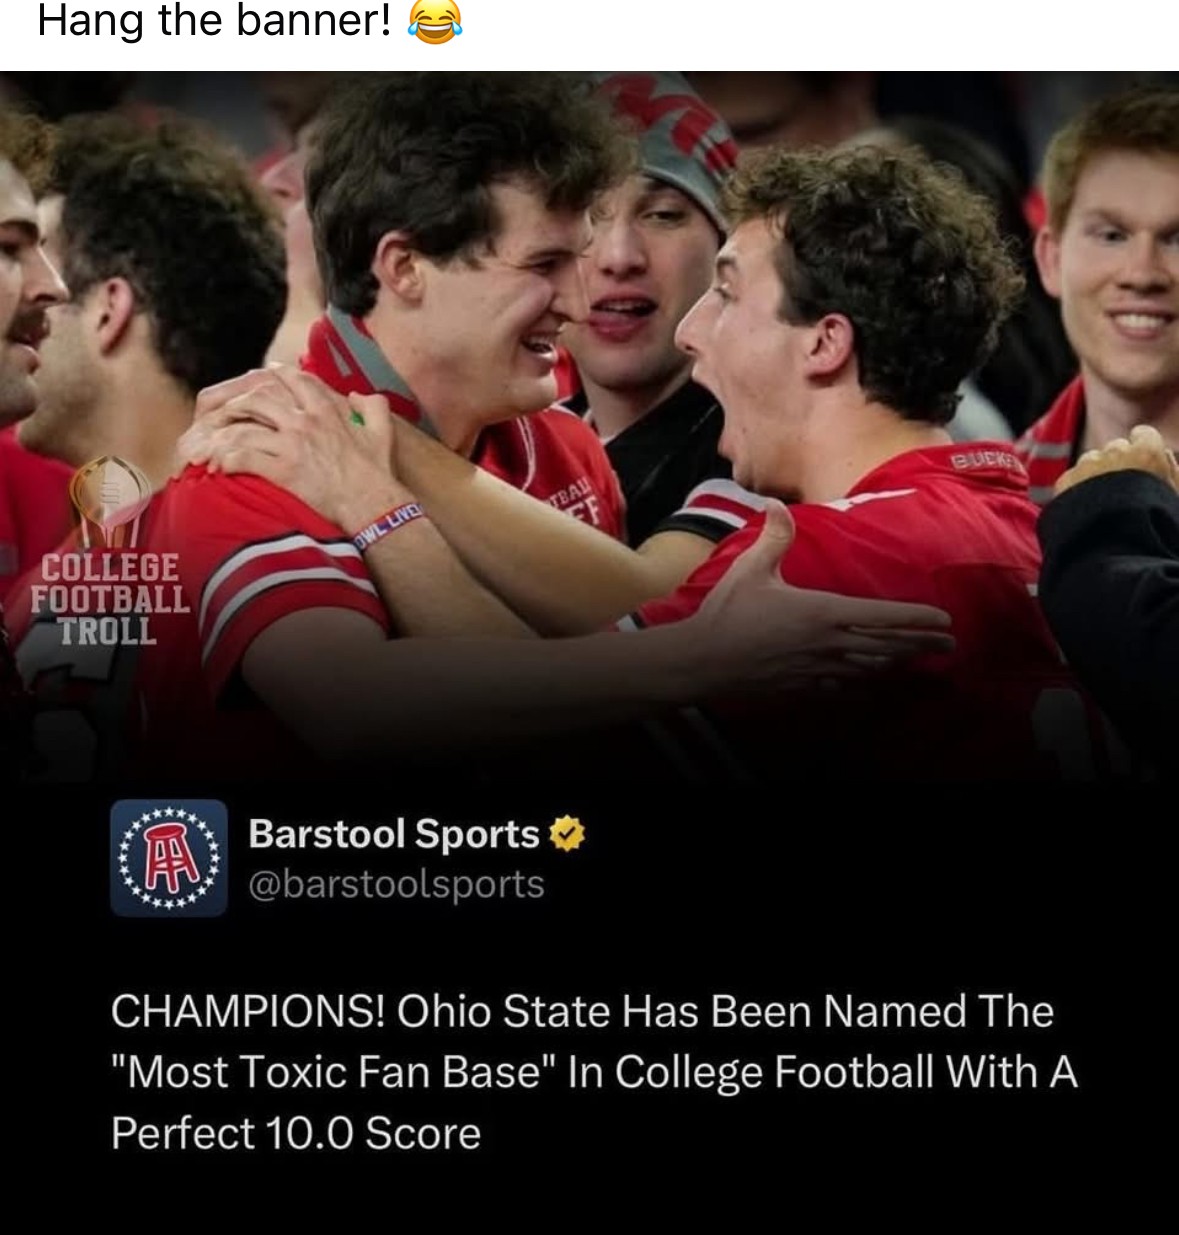
Task: Click the "Hang the banner!" caption text
Action: coord(214,21)
